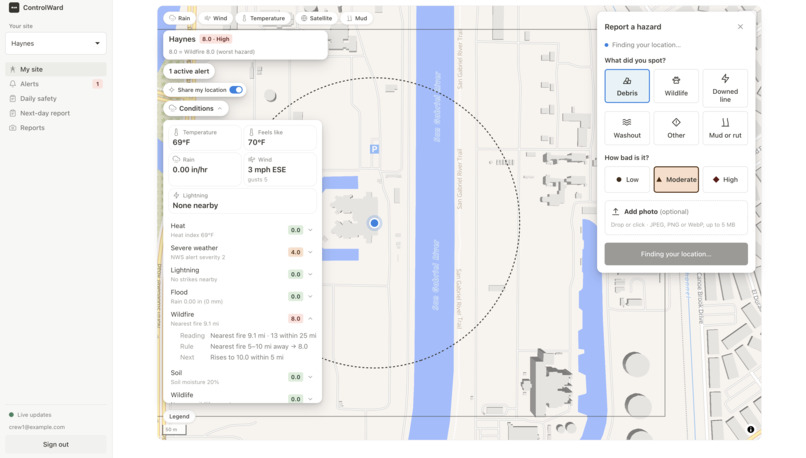Click the parking P icon on map
The height and width of the screenshot is (458, 806).
point(374,149)
